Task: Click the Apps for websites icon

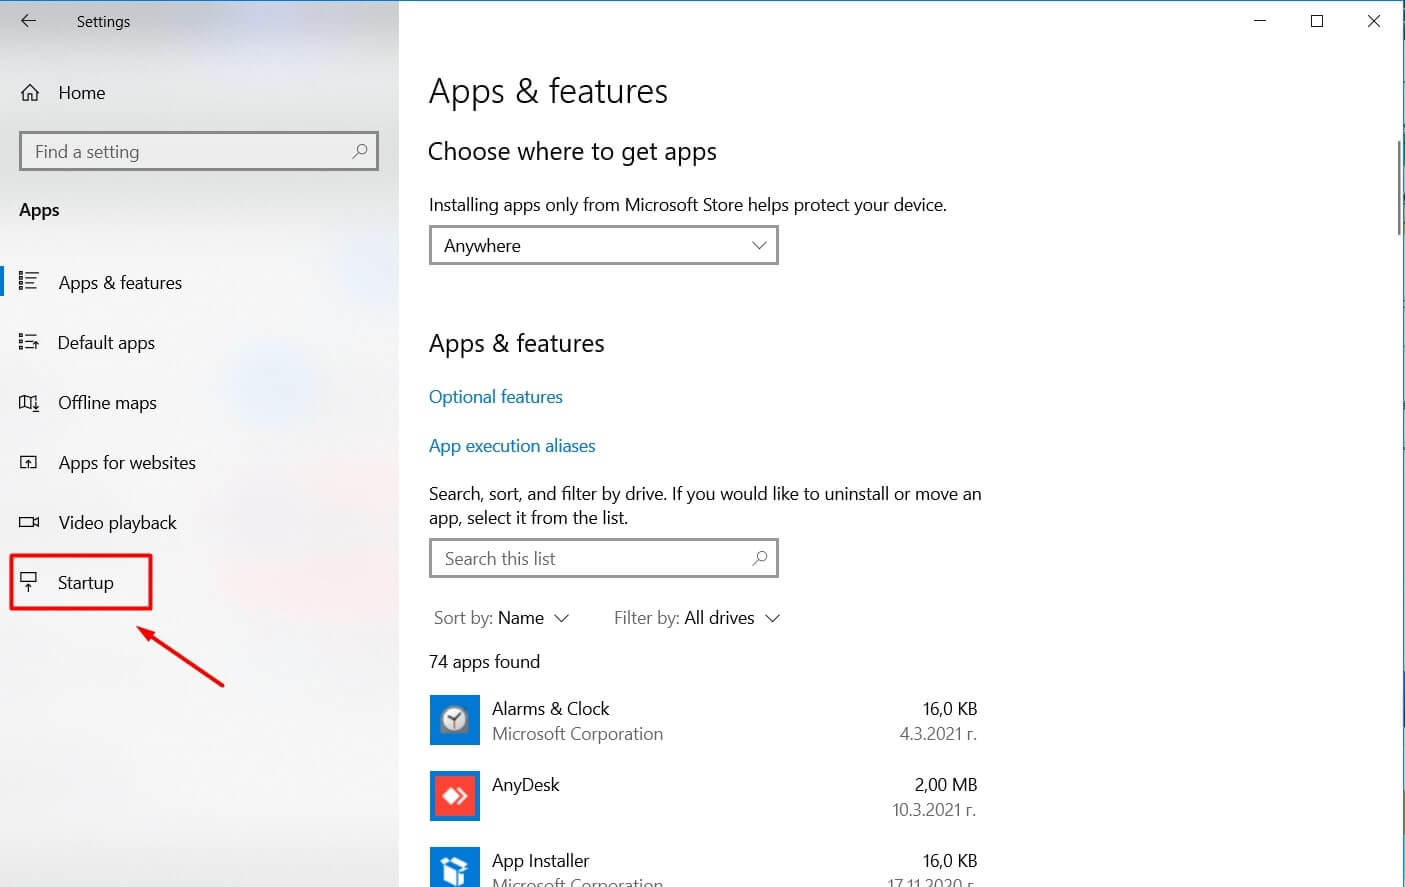Action: point(30,462)
